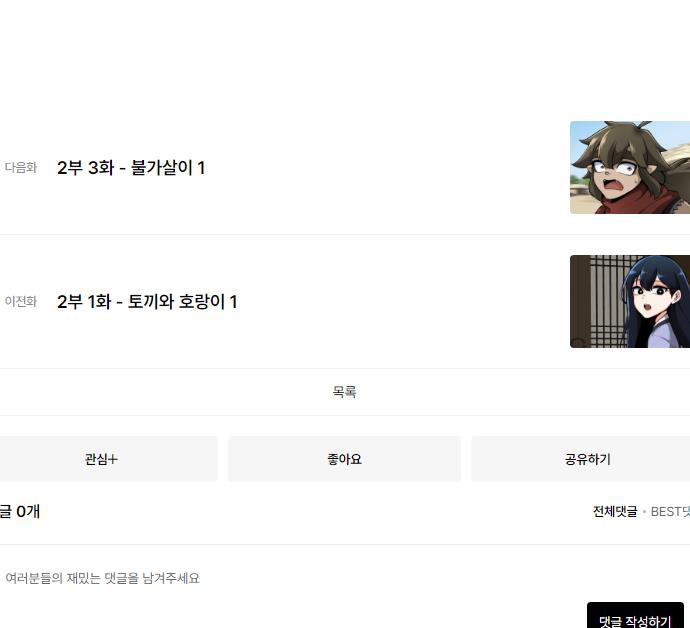690x628 pixels.
Task: Open next episode thumbnail 불가살이 1
Action: 630,167
